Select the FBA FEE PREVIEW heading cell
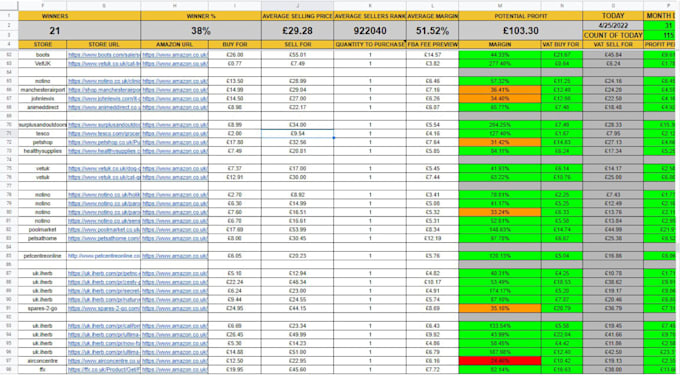This screenshot has width=680, height=383. 432,45
